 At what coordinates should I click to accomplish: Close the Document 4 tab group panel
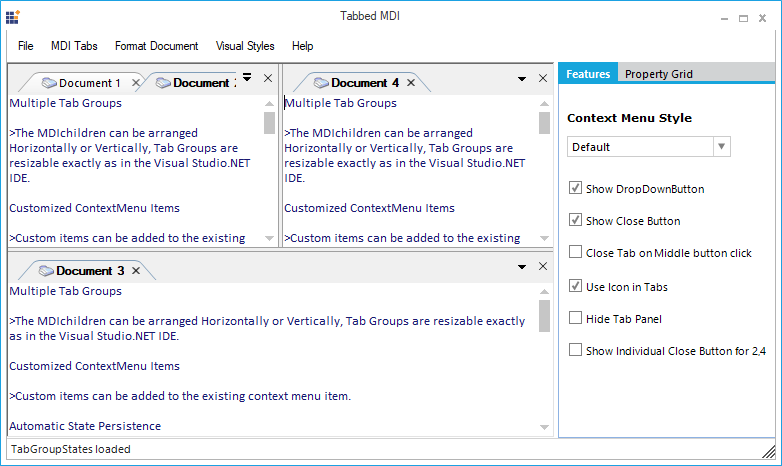point(543,78)
